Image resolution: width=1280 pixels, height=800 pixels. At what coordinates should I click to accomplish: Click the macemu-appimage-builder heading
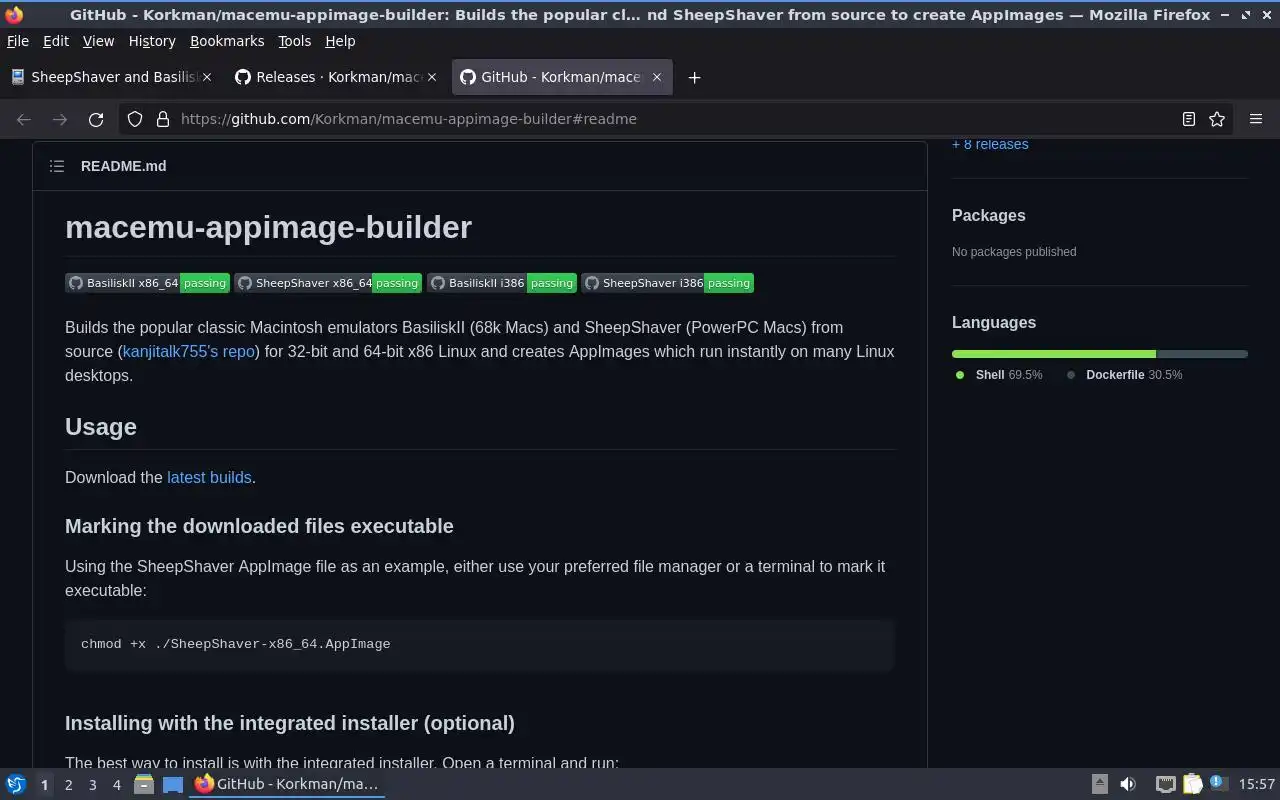[x=268, y=227]
